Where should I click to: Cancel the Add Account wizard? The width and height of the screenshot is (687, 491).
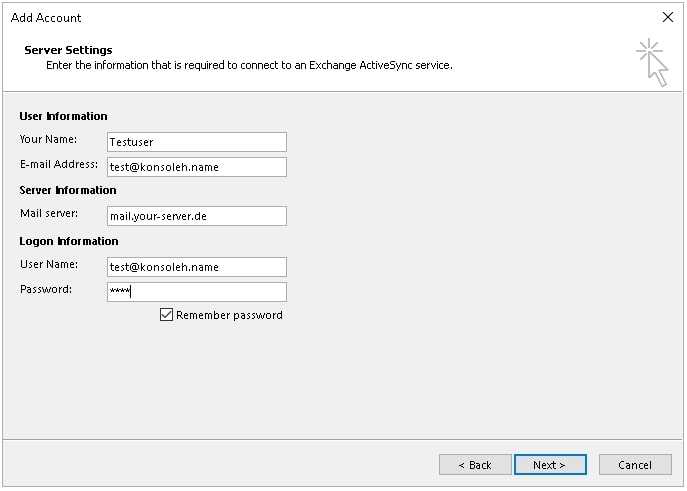pyautogui.click(x=635, y=465)
